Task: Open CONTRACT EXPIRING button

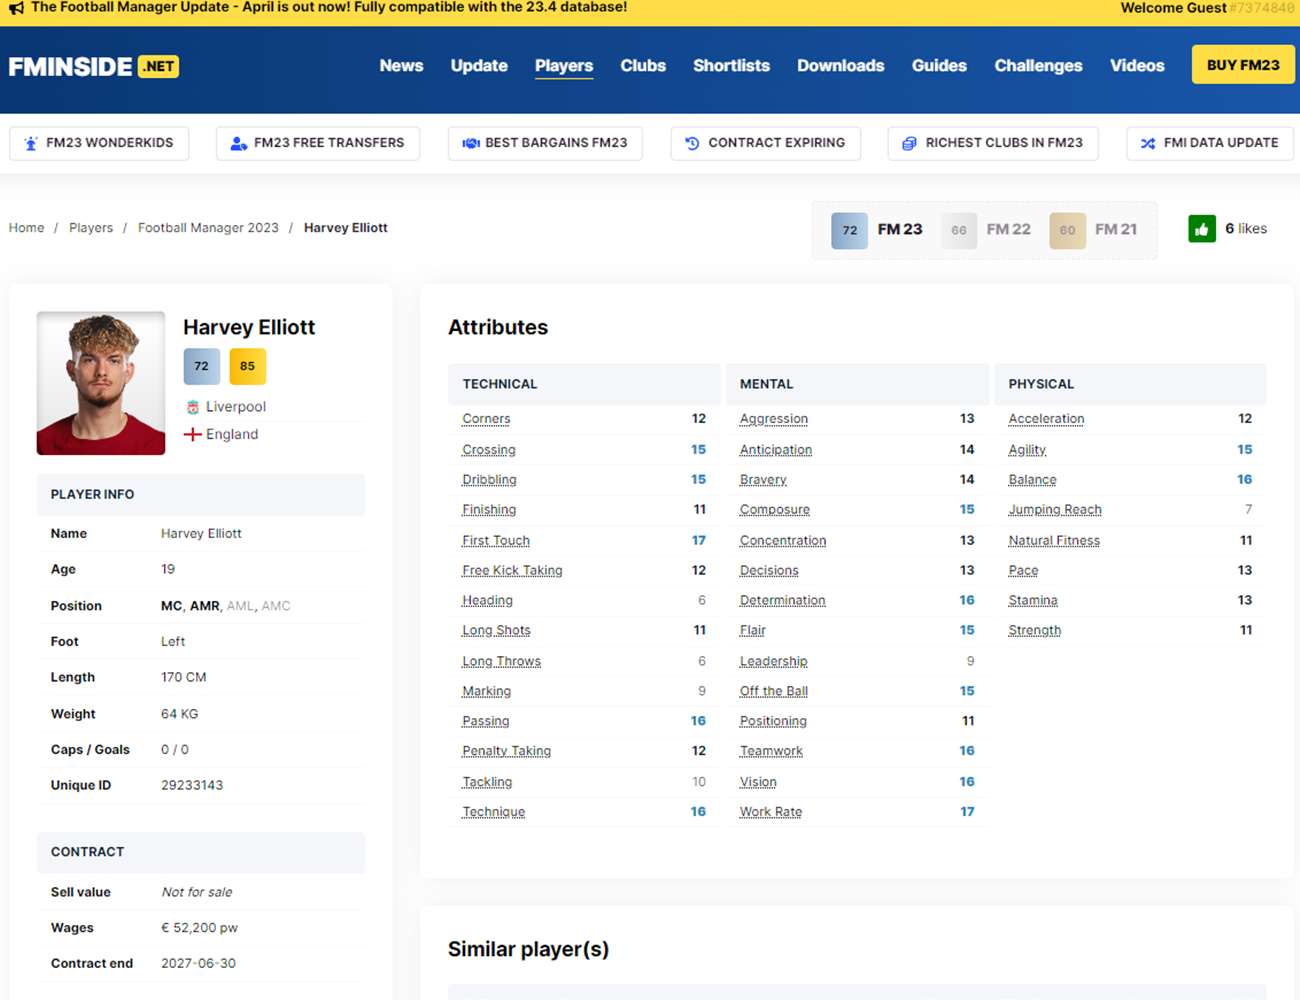Action: tap(765, 143)
